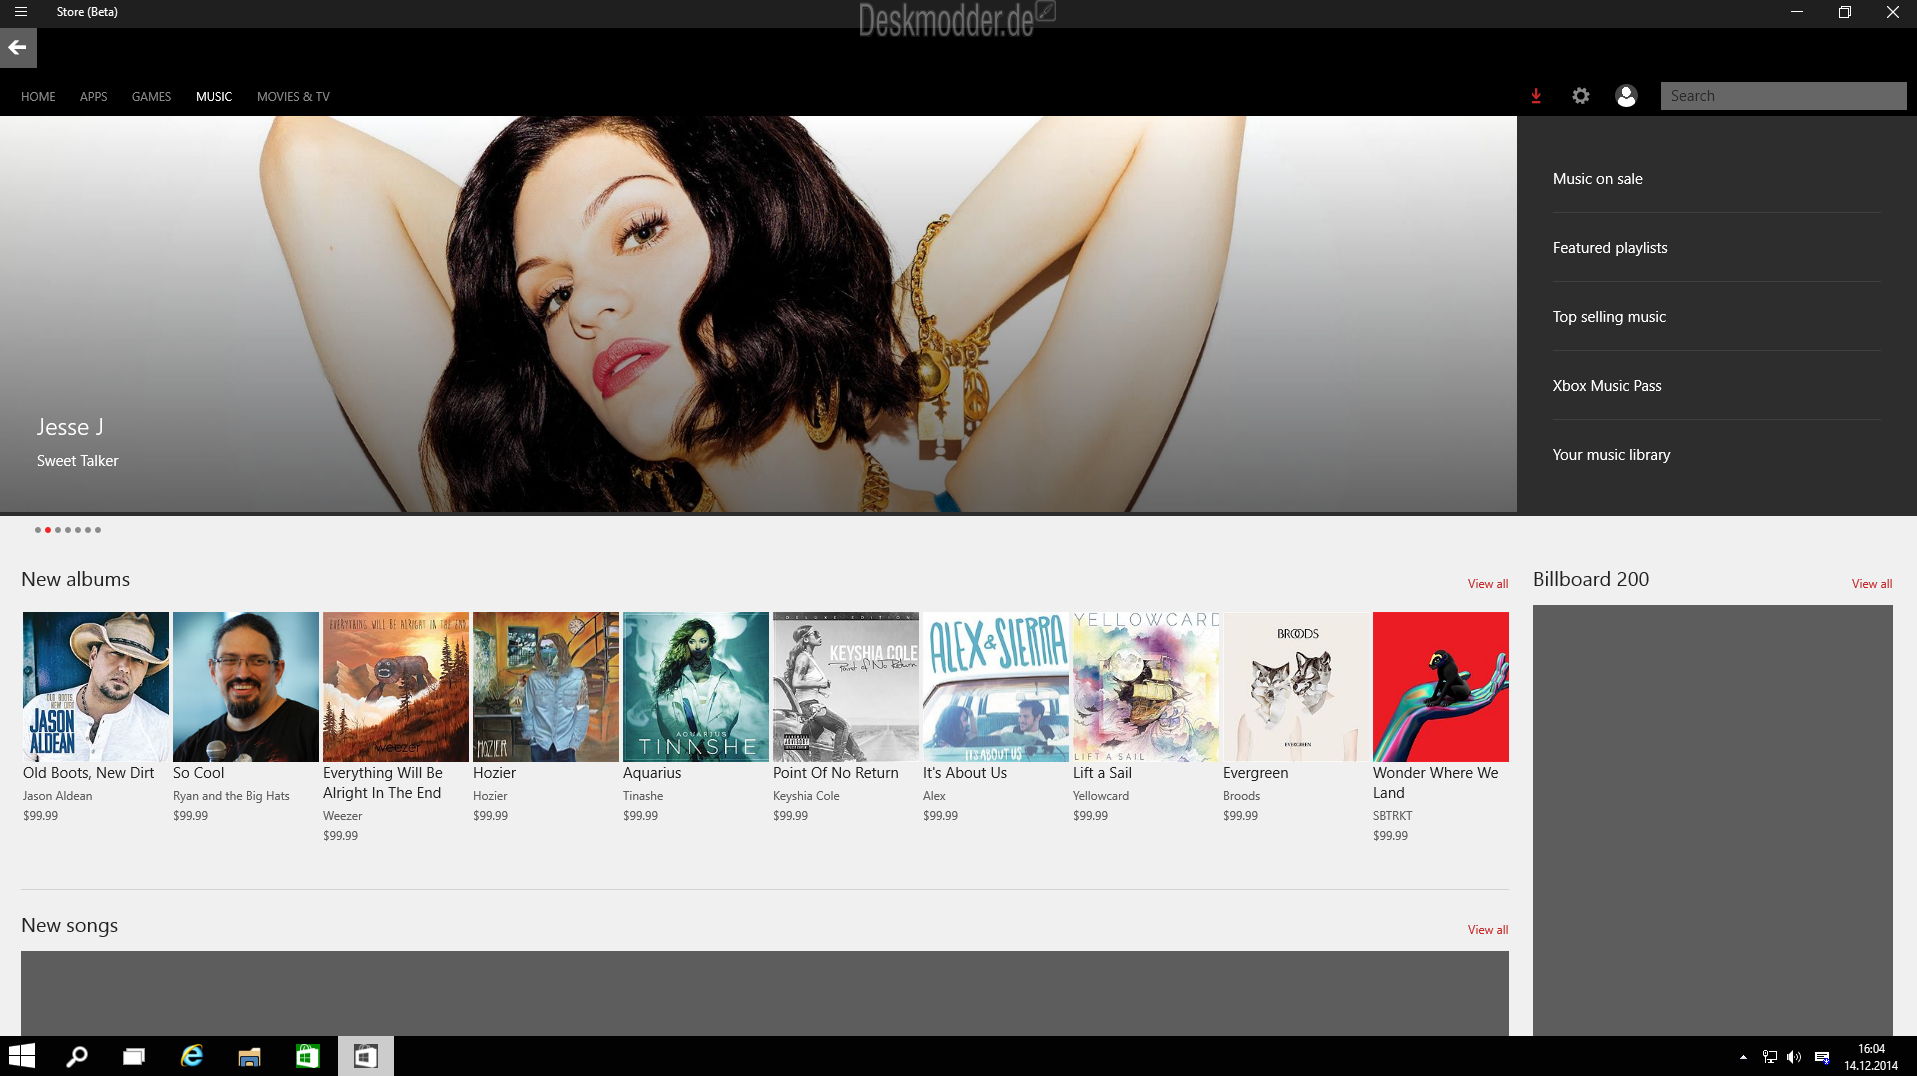The image size is (1917, 1076).
Task: Launch Internet Explorer from taskbar
Action: click(192, 1056)
